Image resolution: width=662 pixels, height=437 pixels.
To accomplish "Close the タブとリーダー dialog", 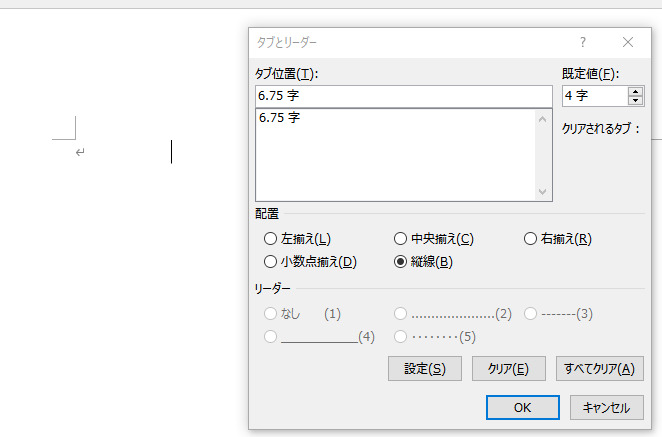I will [628, 43].
